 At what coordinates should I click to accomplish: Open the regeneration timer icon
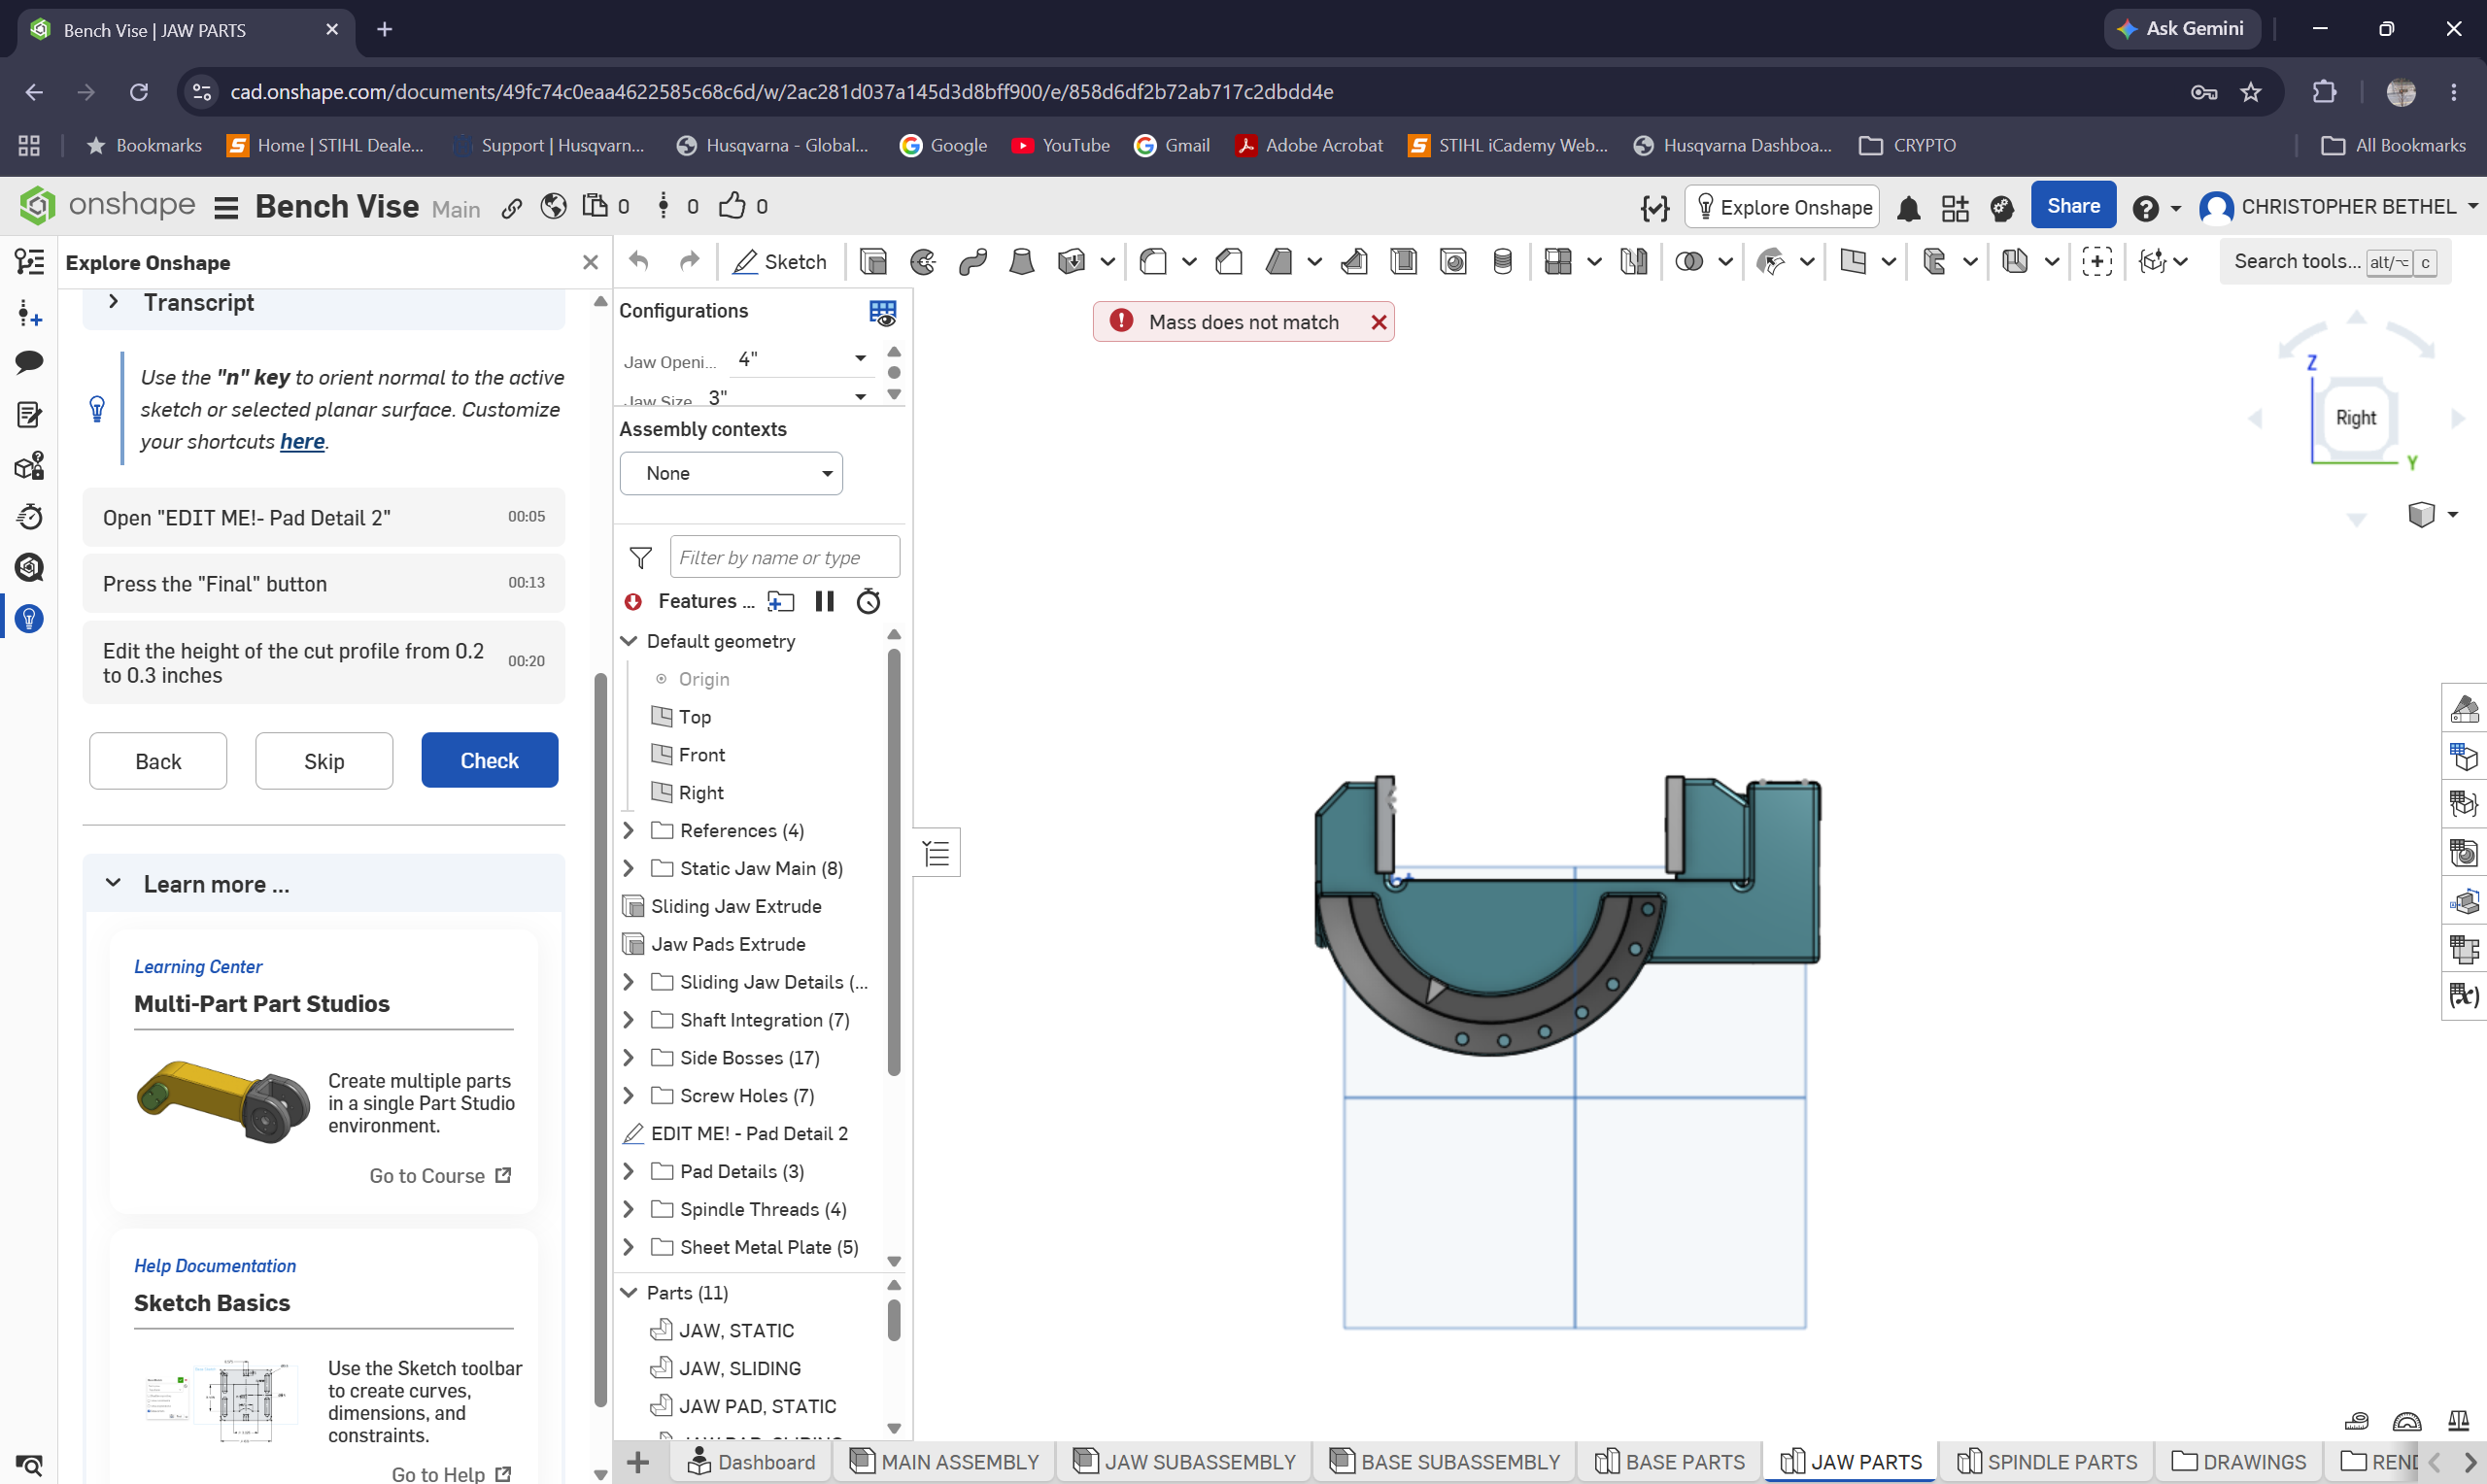(869, 601)
